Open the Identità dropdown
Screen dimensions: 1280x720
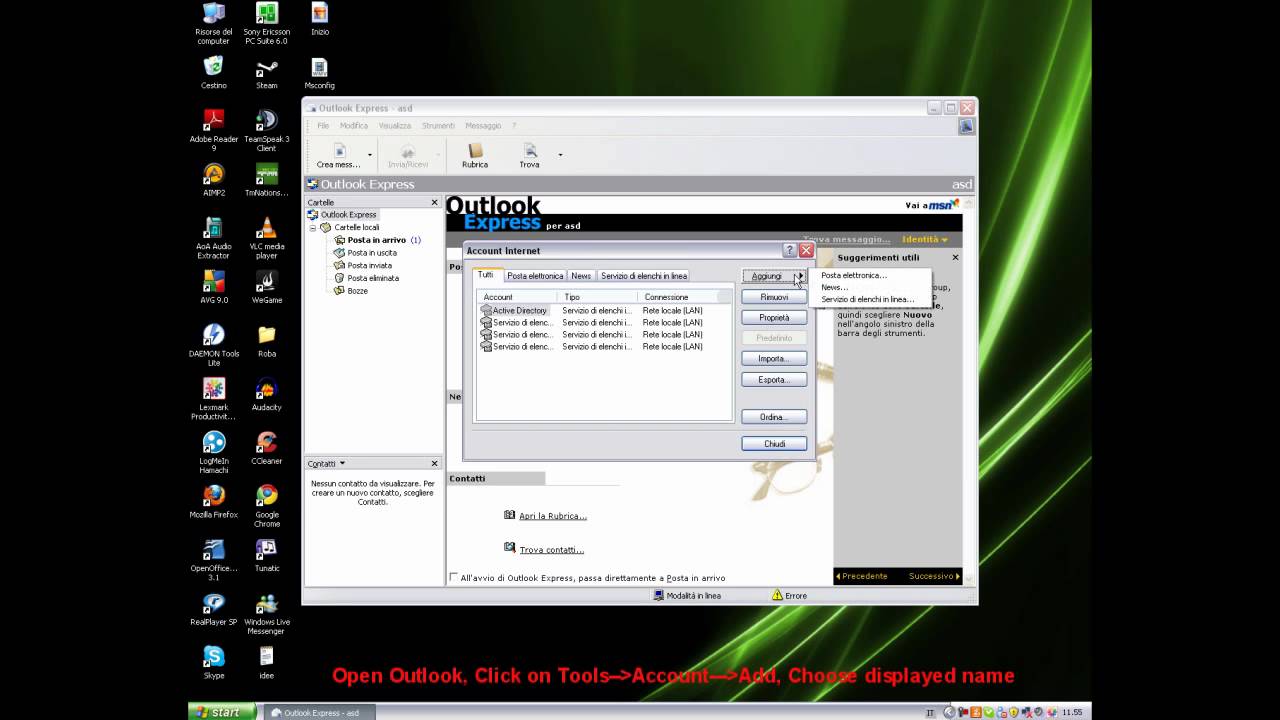(x=924, y=239)
